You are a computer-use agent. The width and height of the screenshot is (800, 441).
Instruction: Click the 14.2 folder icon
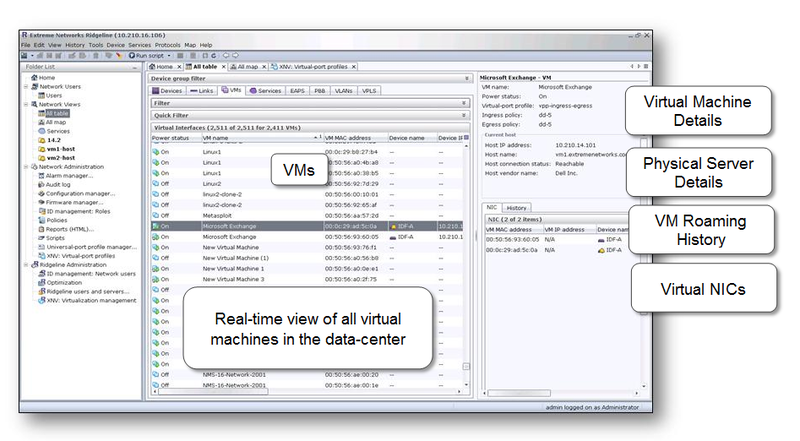[x=42, y=140]
